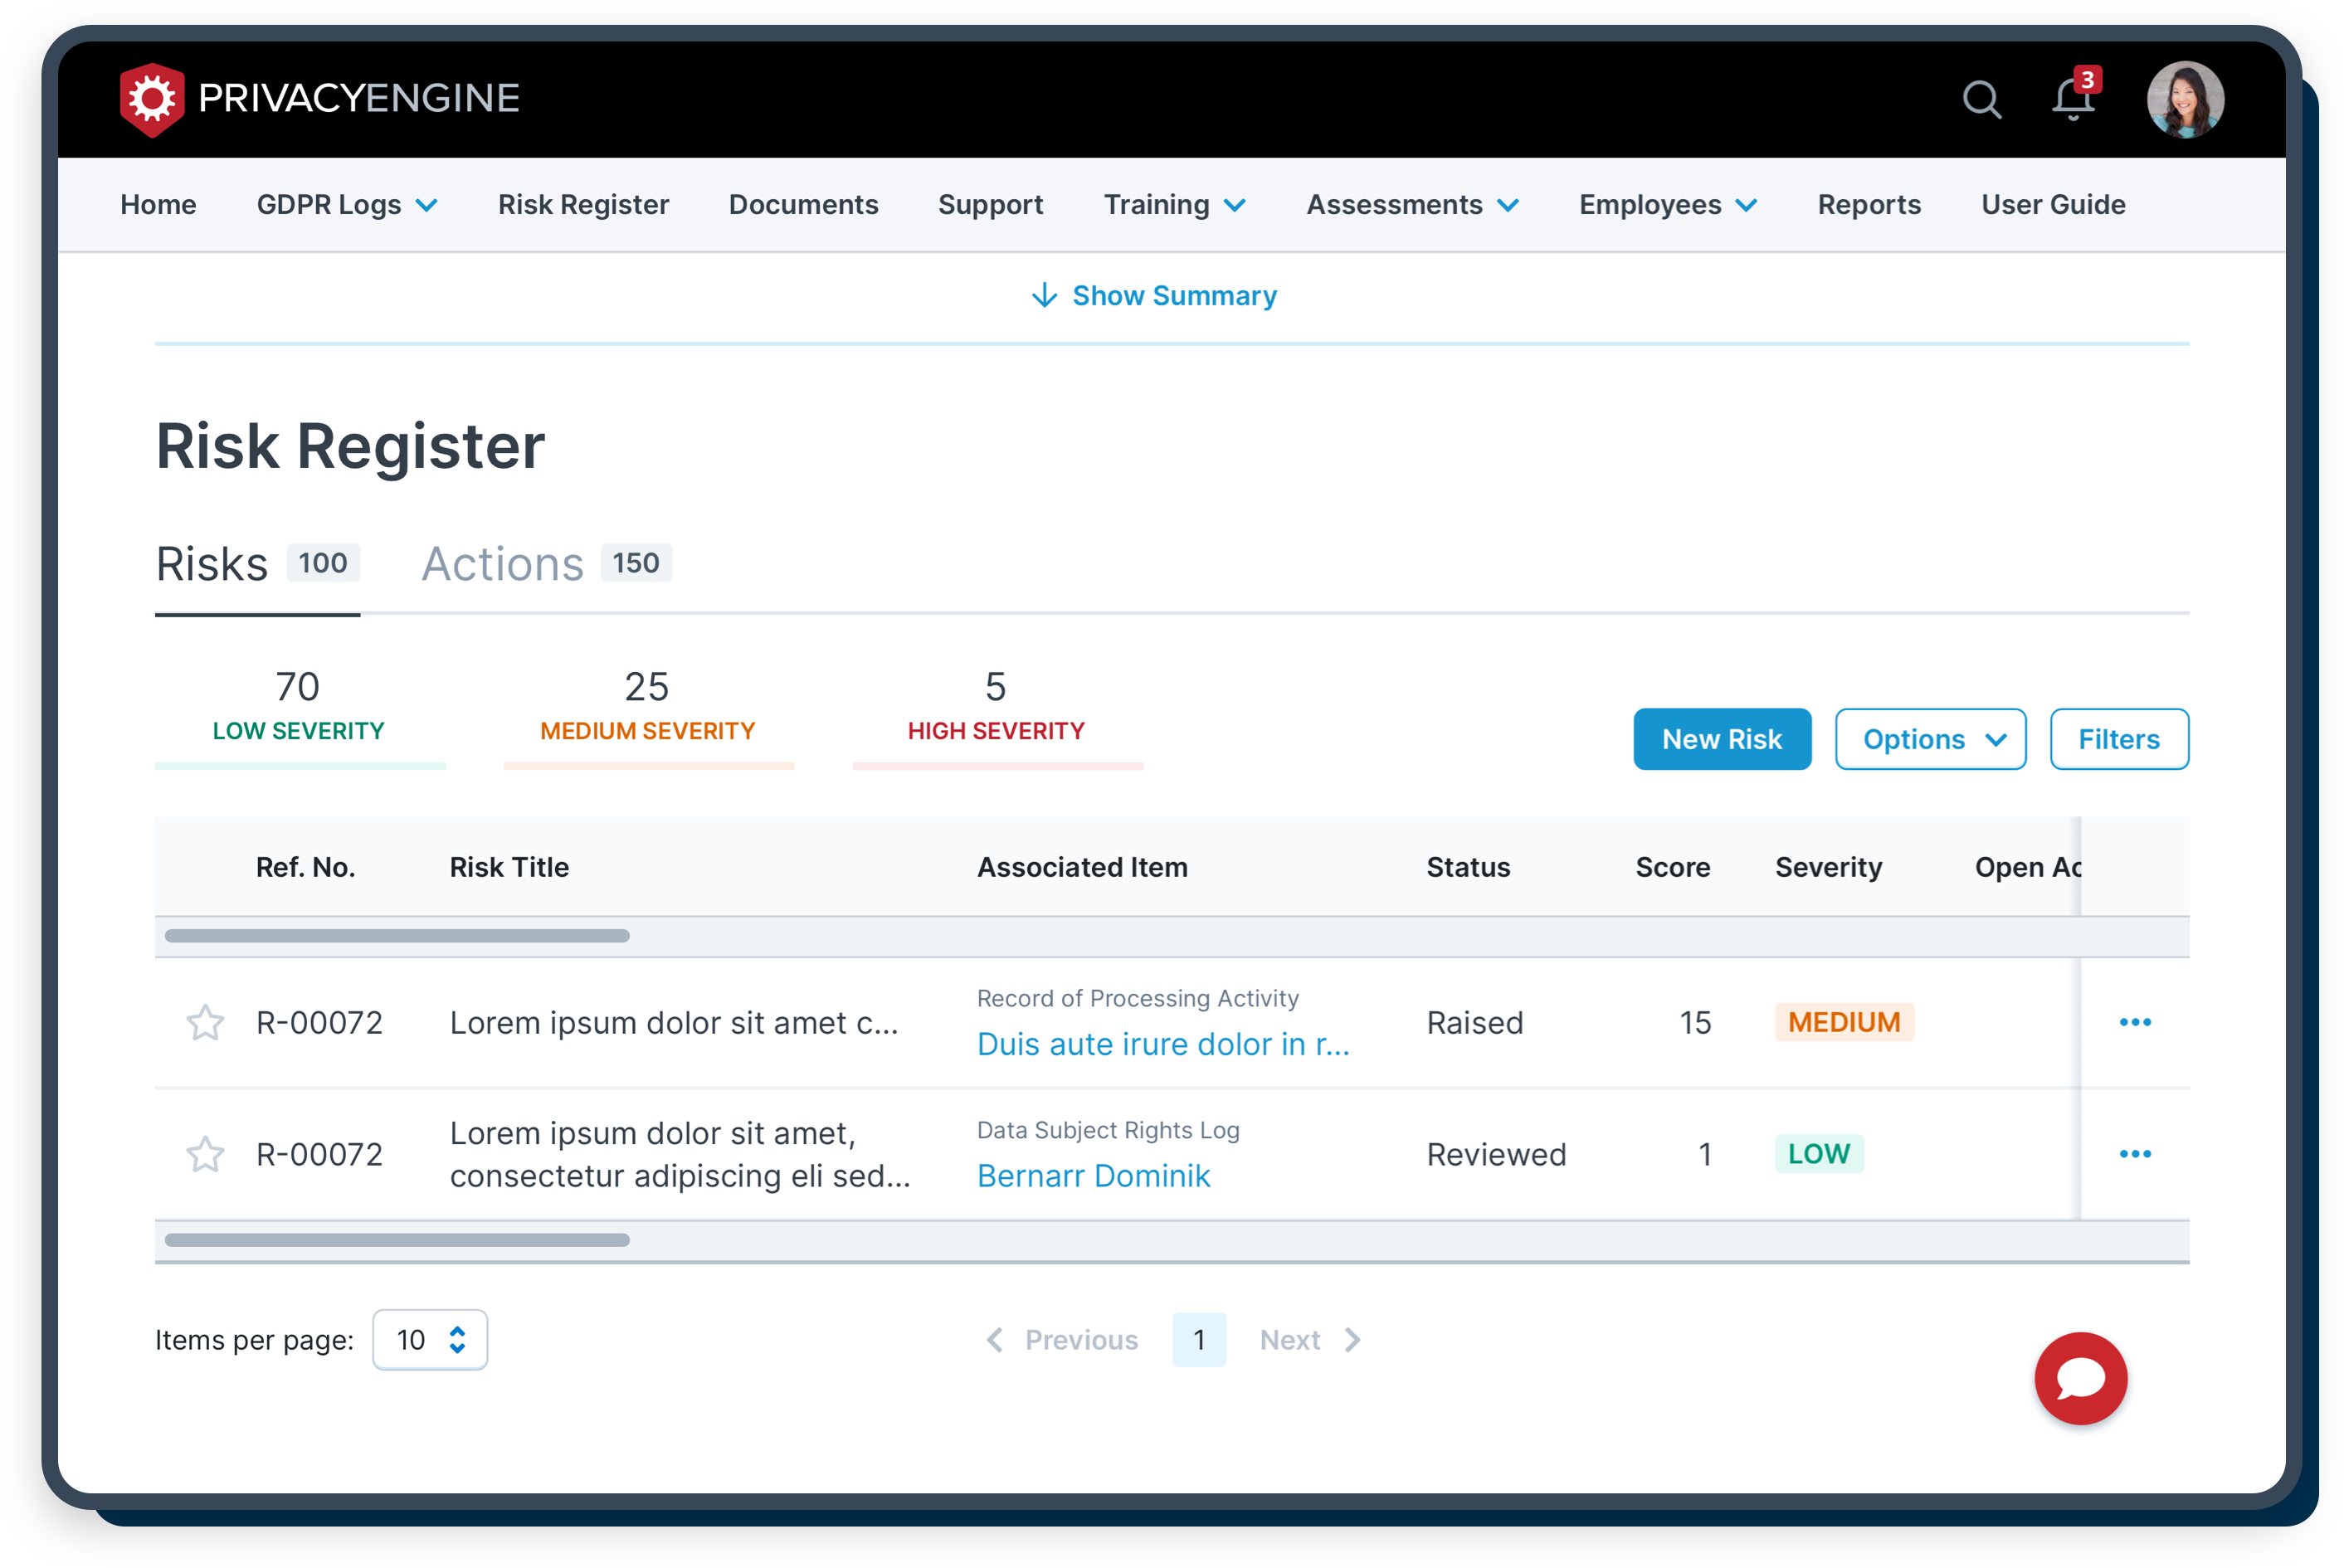Screen dimensions: 2344x1568
Task: Switch to the Actions tab
Action: pyautogui.click(x=504, y=563)
